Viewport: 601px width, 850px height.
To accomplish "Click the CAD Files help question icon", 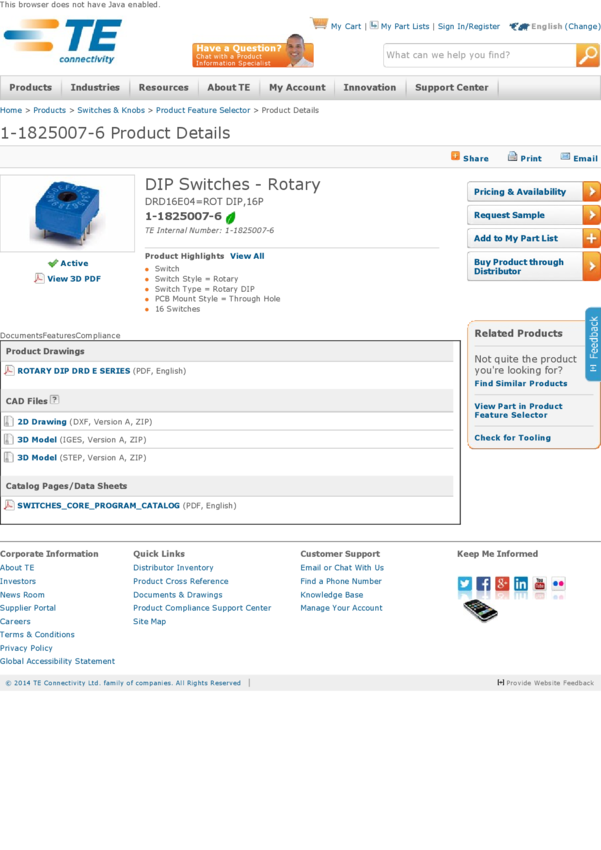I will point(54,400).
